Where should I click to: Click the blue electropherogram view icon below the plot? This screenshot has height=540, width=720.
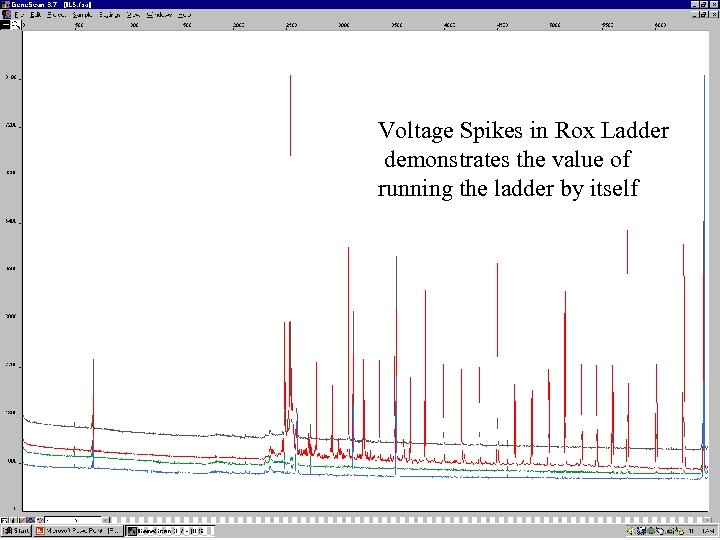pos(31,520)
